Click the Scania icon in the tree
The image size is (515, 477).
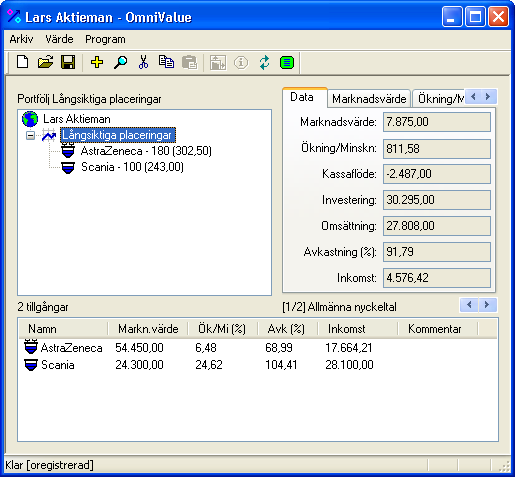click(68, 167)
